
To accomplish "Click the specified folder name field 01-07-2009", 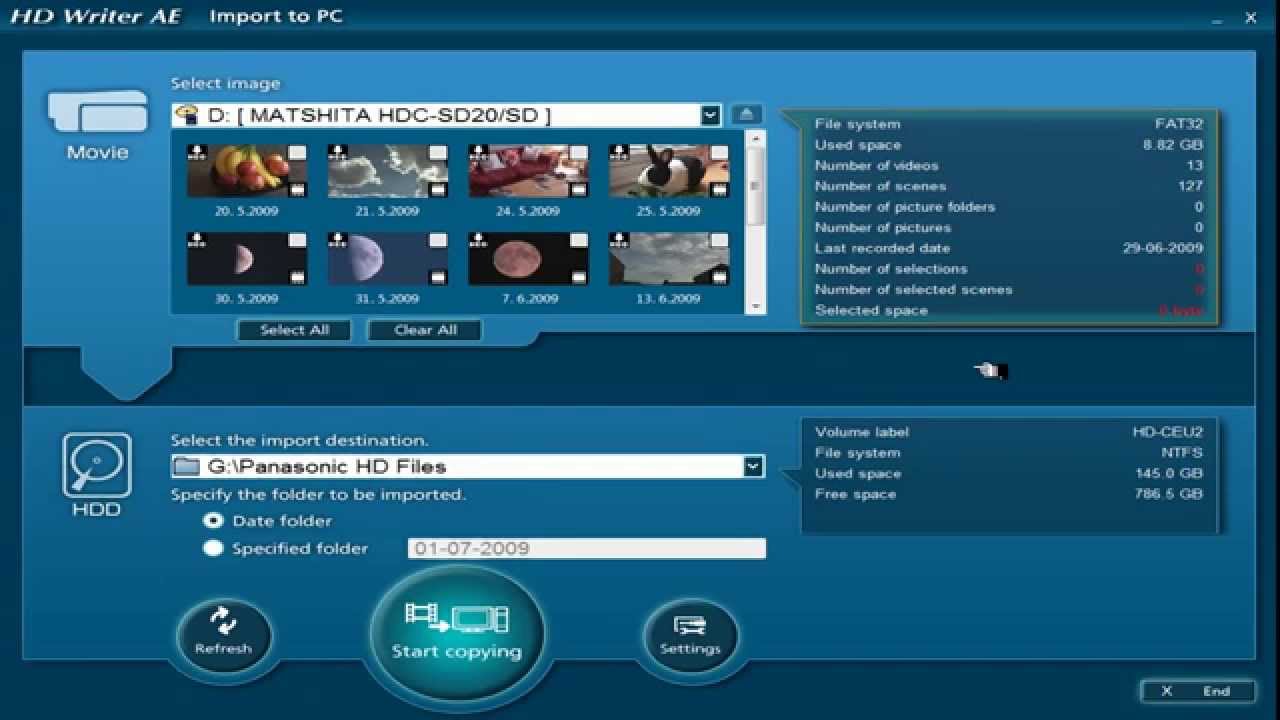I will (587, 548).
